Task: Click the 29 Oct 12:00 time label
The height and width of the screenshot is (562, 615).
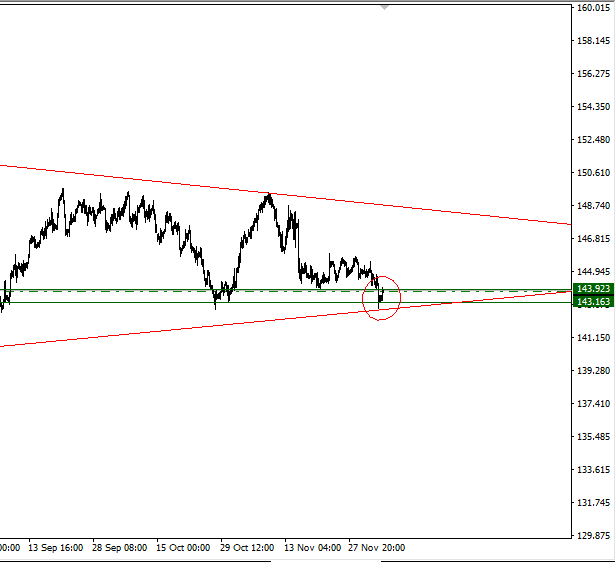Action: (247, 547)
